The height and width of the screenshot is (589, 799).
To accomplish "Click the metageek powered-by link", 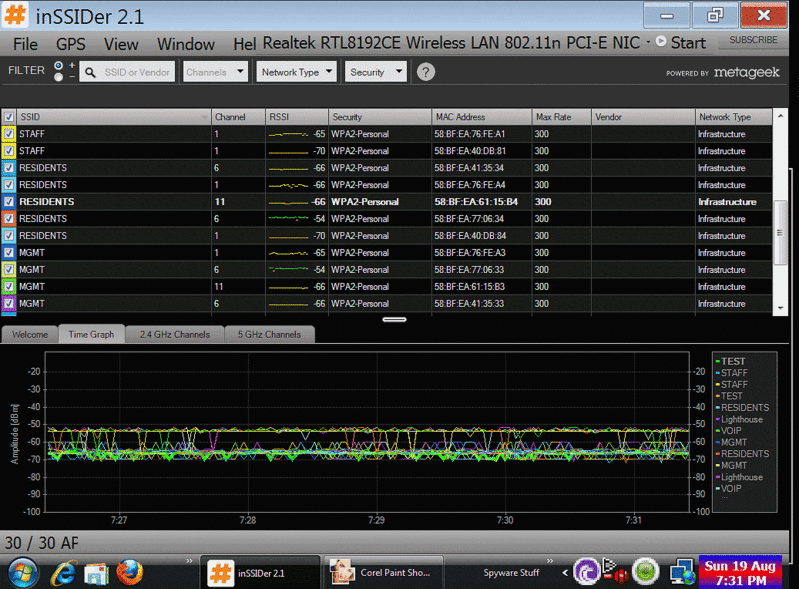I will [x=747, y=72].
